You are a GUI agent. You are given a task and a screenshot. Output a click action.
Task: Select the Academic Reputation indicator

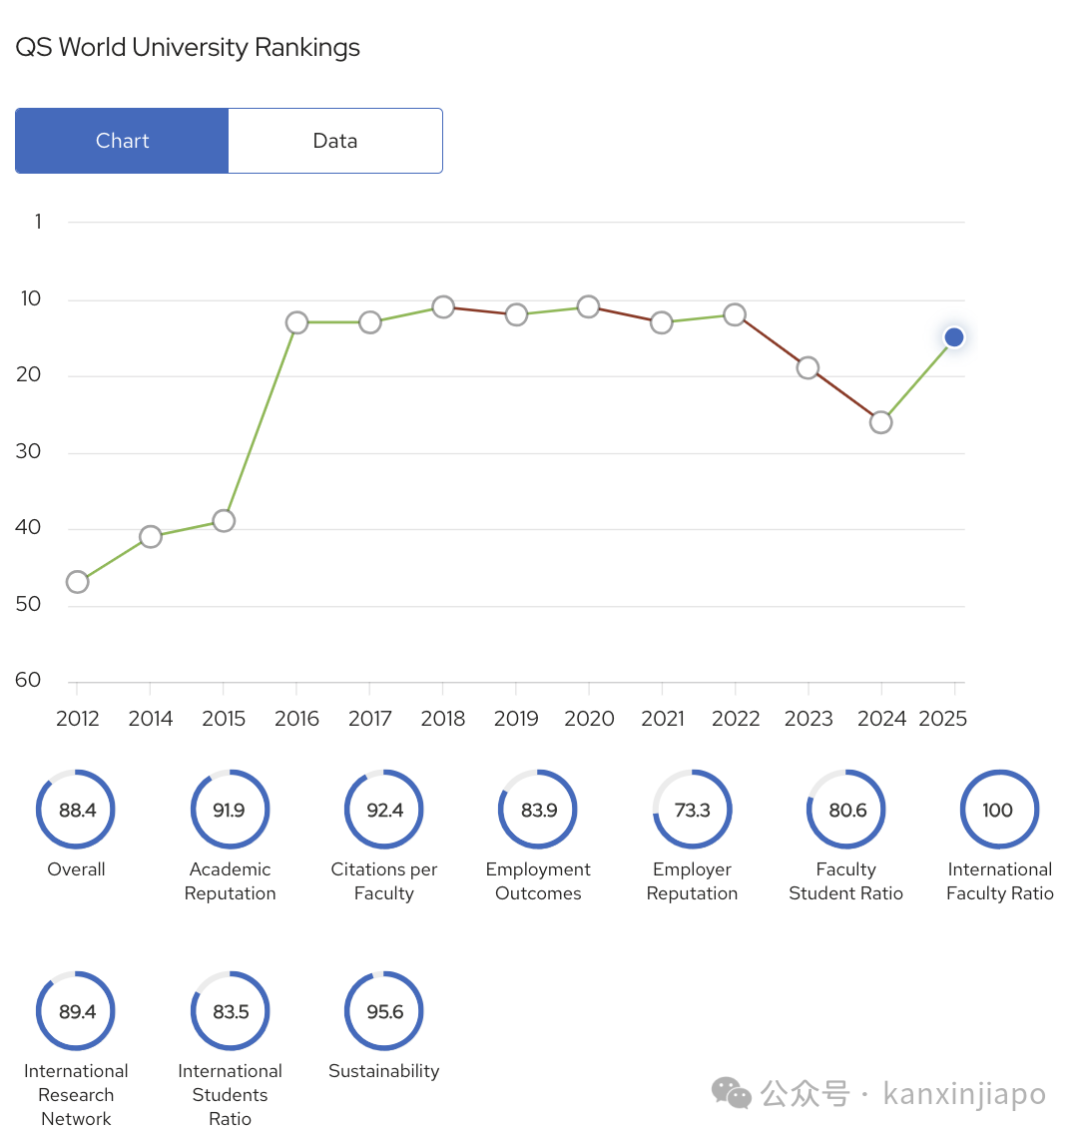[x=230, y=809]
